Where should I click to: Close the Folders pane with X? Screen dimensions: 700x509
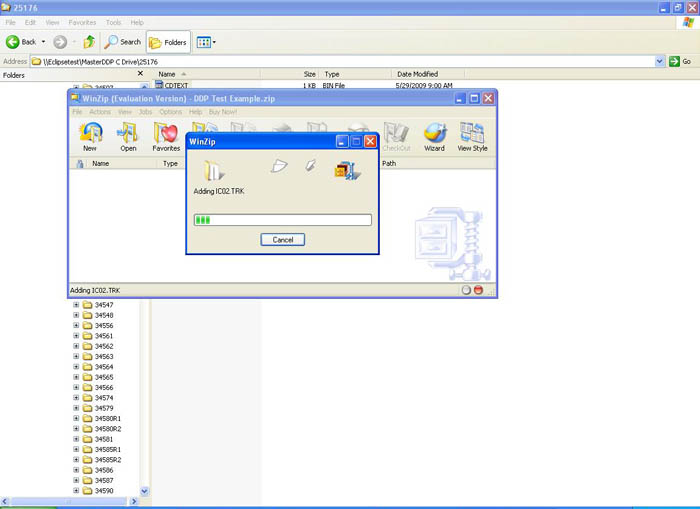coord(140,73)
